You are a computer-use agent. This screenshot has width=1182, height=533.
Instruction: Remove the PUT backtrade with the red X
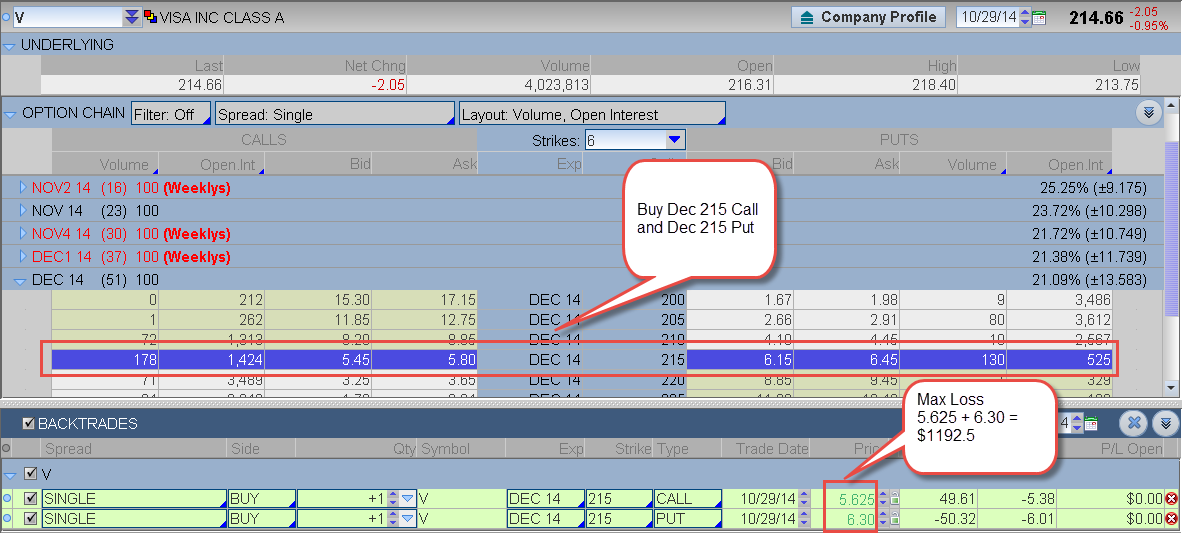[x=1171, y=519]
